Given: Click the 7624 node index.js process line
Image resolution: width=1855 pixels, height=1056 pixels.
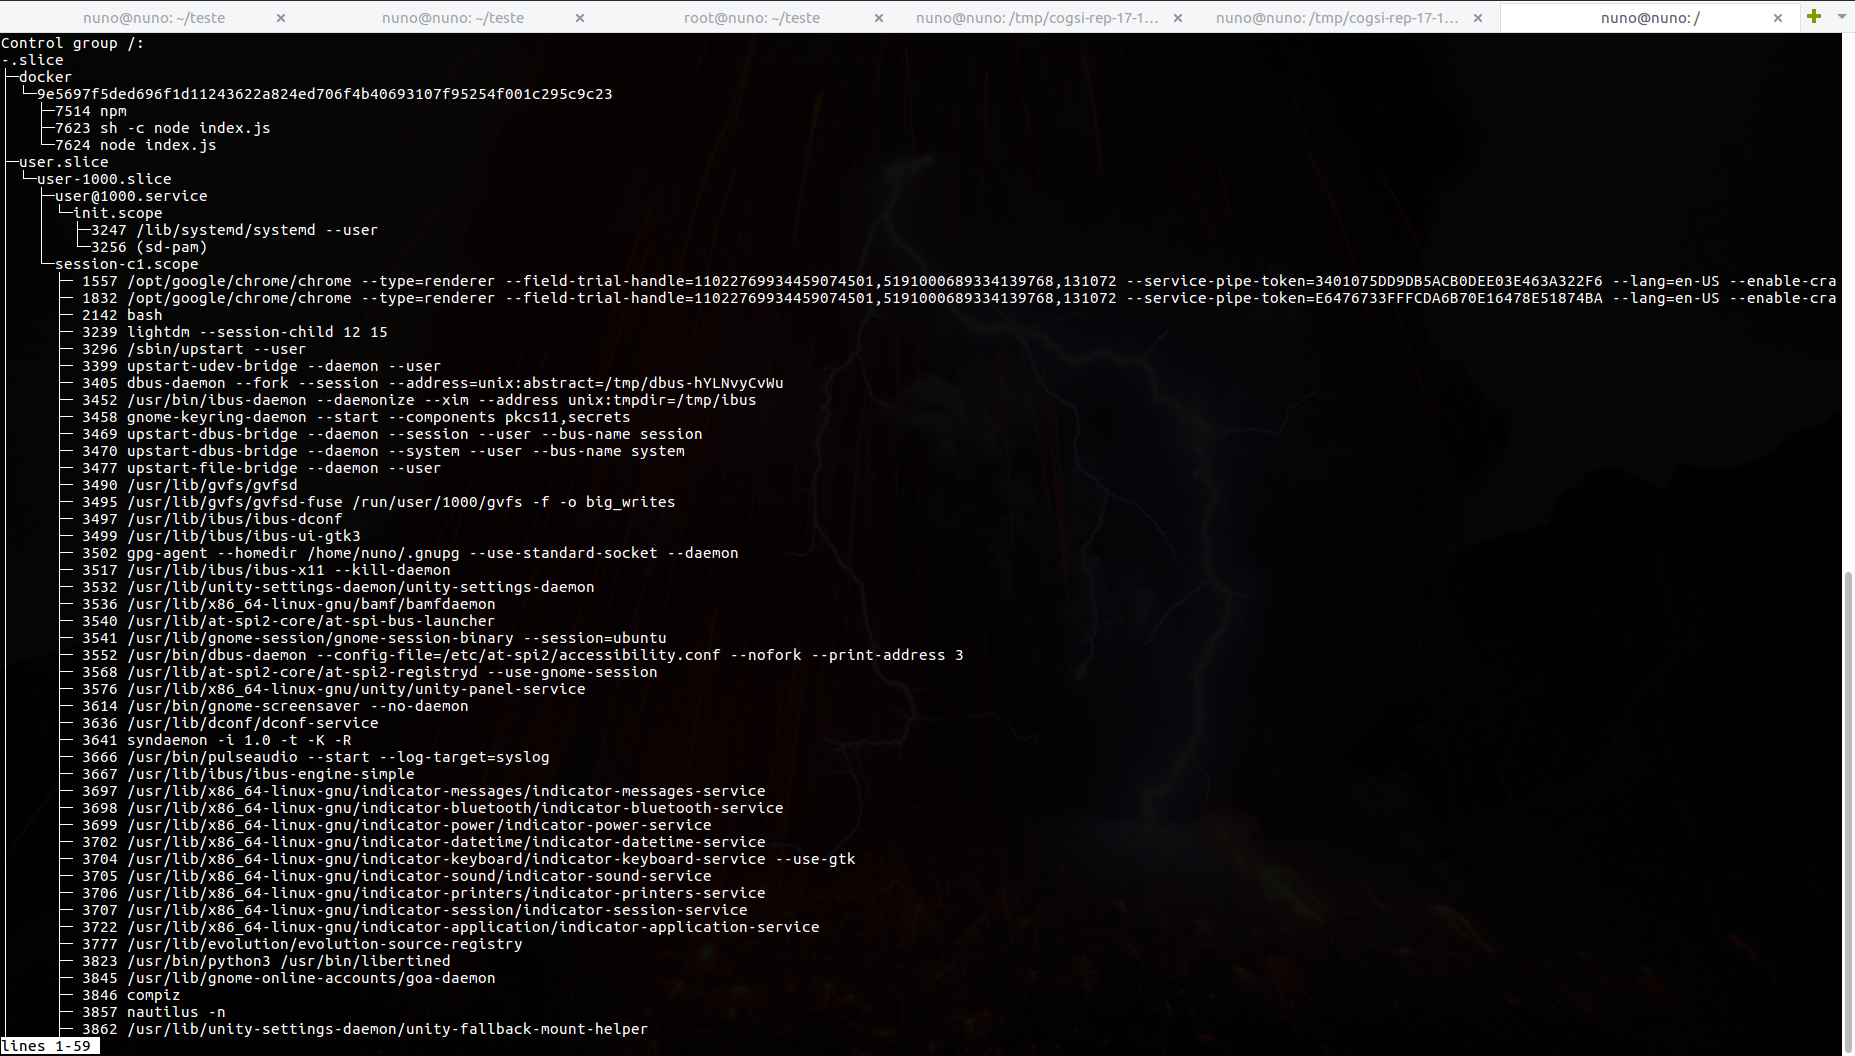Looking at the screenshot, I should coord(136,145).
